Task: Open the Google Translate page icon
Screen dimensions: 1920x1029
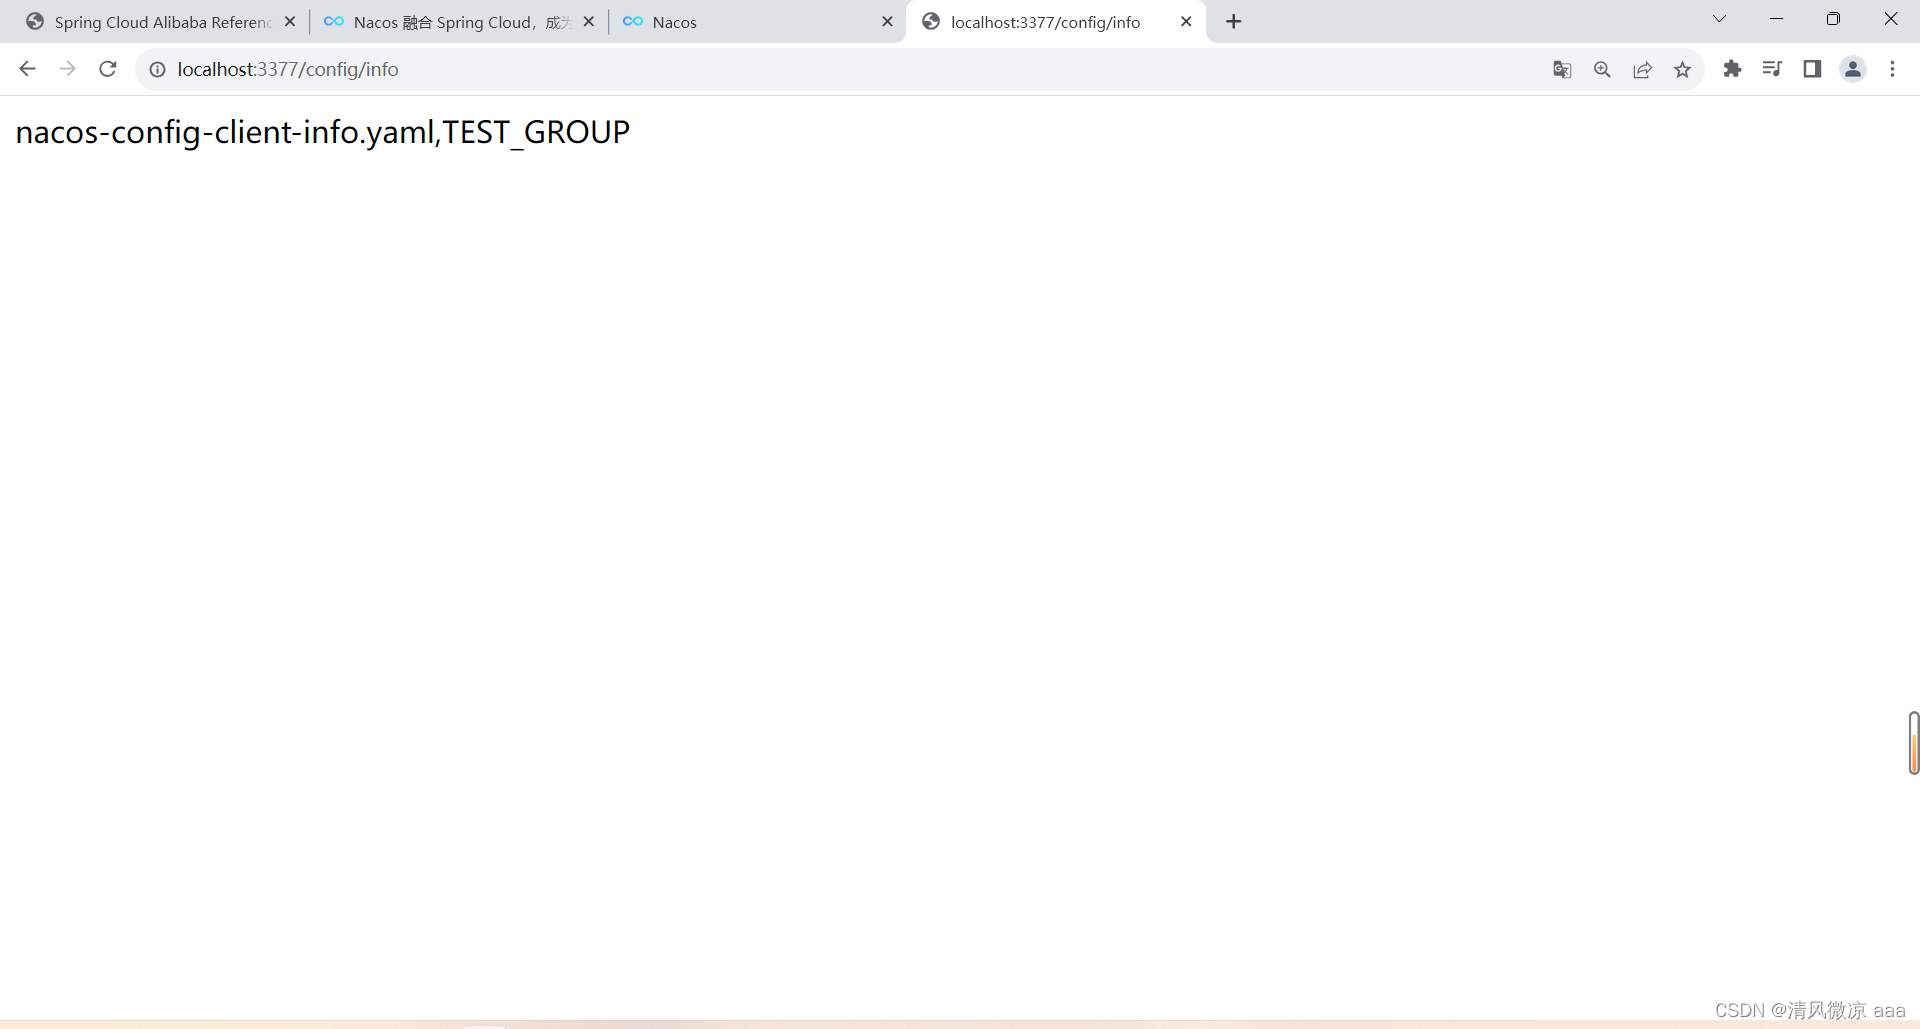Action: tap(1562, 69)
